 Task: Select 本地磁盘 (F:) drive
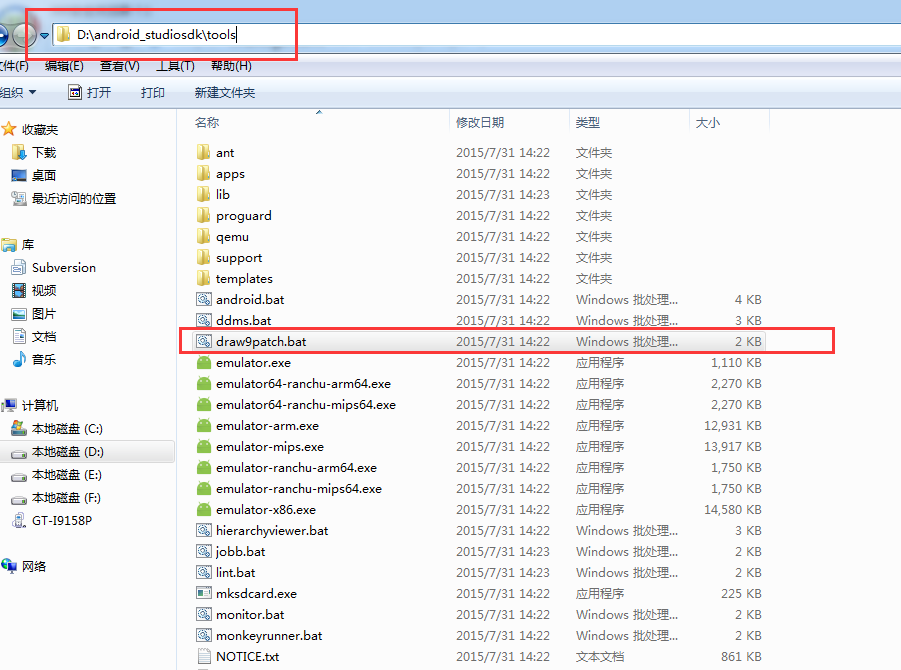point(56,498)
